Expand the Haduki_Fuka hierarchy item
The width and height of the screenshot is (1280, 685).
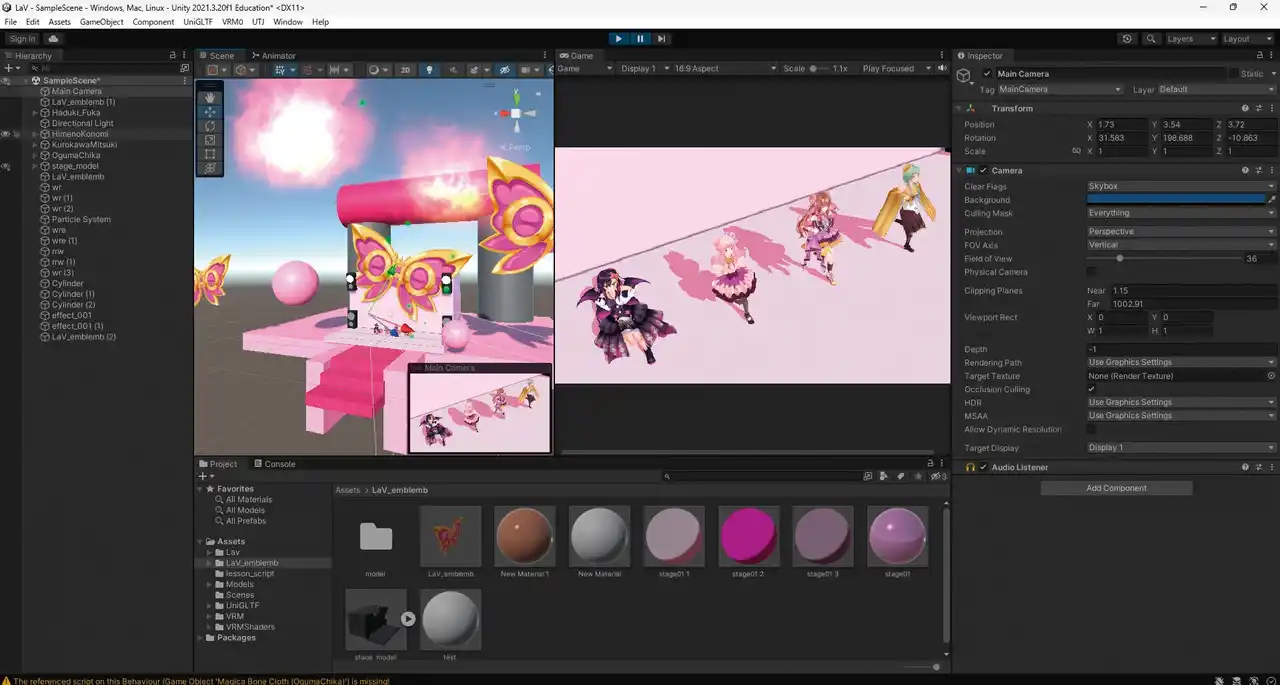coord(35,113)
